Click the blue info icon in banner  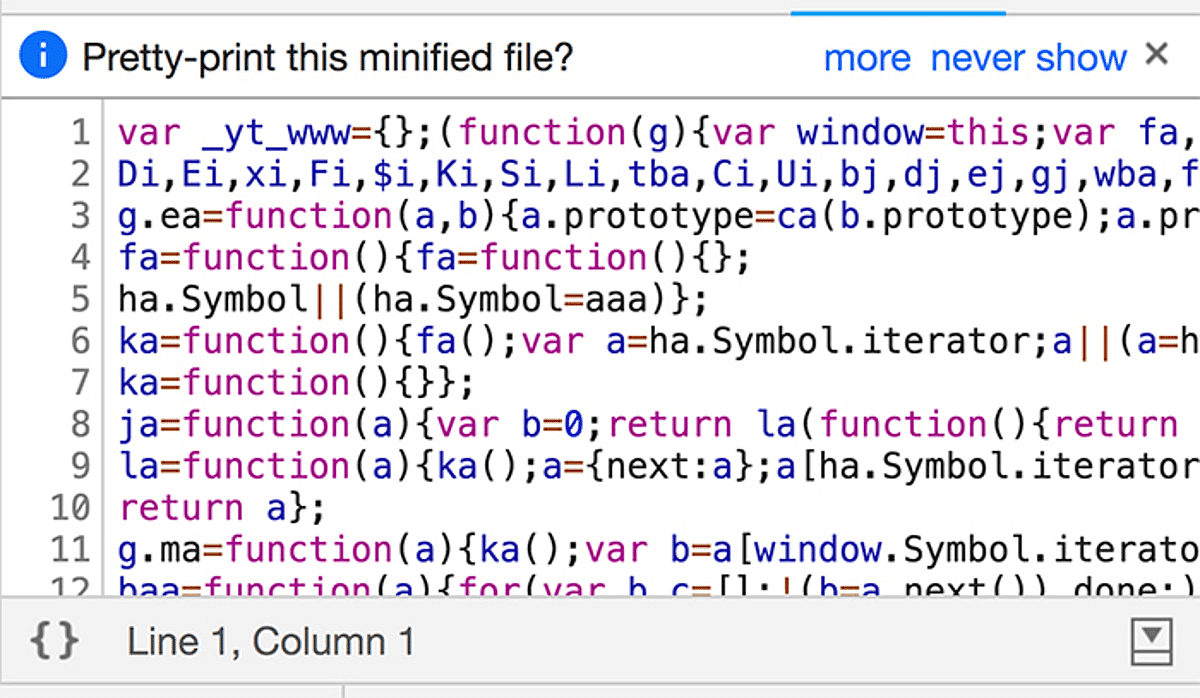(x=41, y=55)
